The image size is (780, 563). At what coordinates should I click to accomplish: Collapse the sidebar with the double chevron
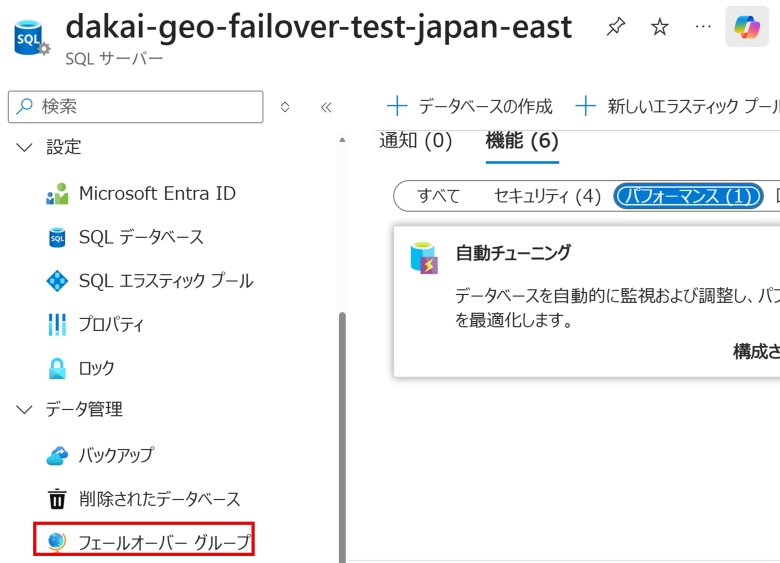pos(326,107)
